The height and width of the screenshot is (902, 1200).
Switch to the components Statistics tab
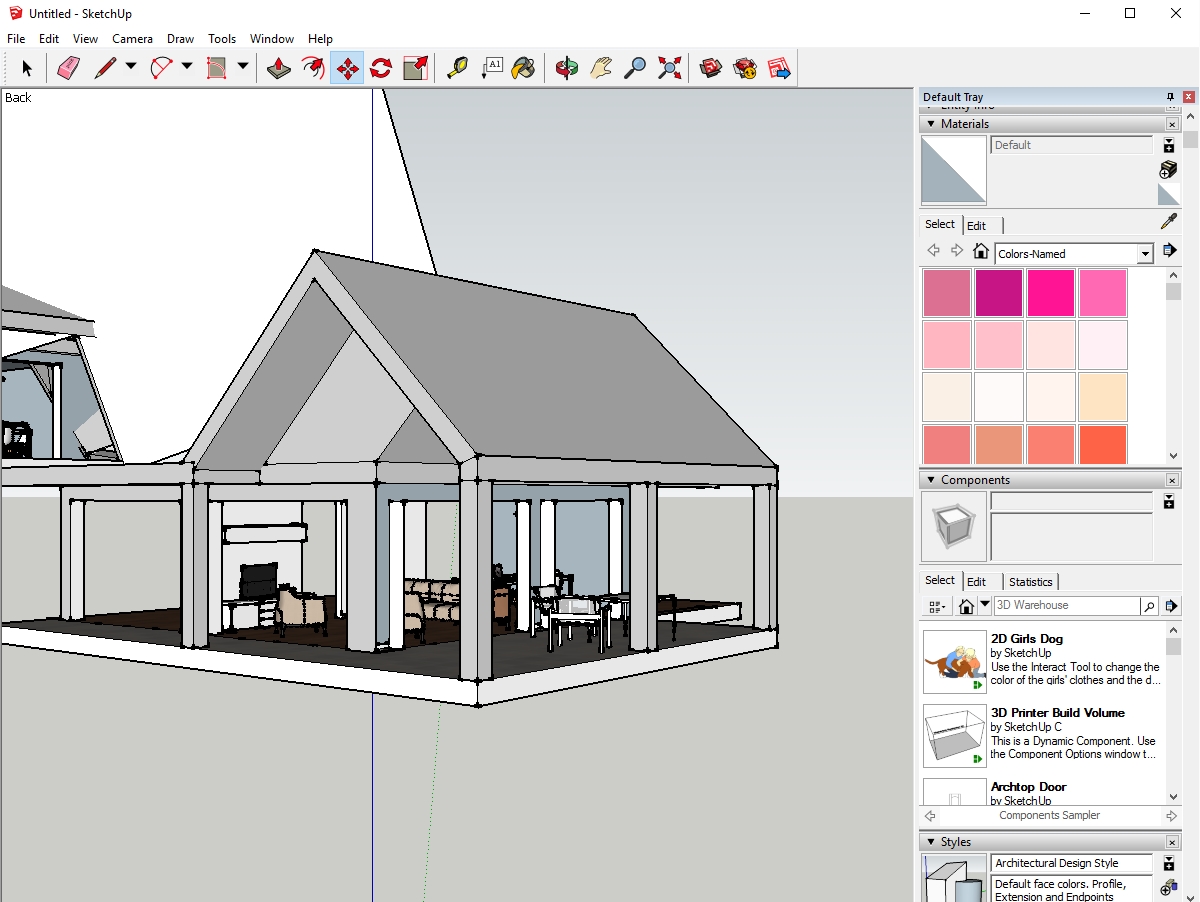pos(1030,582)
